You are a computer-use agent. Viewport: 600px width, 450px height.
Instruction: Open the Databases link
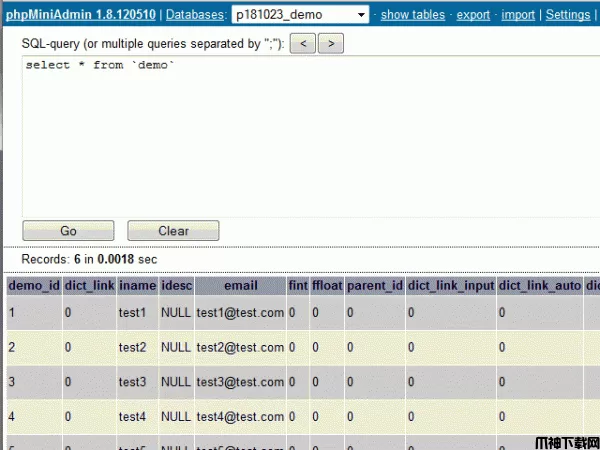click(195, 15)
